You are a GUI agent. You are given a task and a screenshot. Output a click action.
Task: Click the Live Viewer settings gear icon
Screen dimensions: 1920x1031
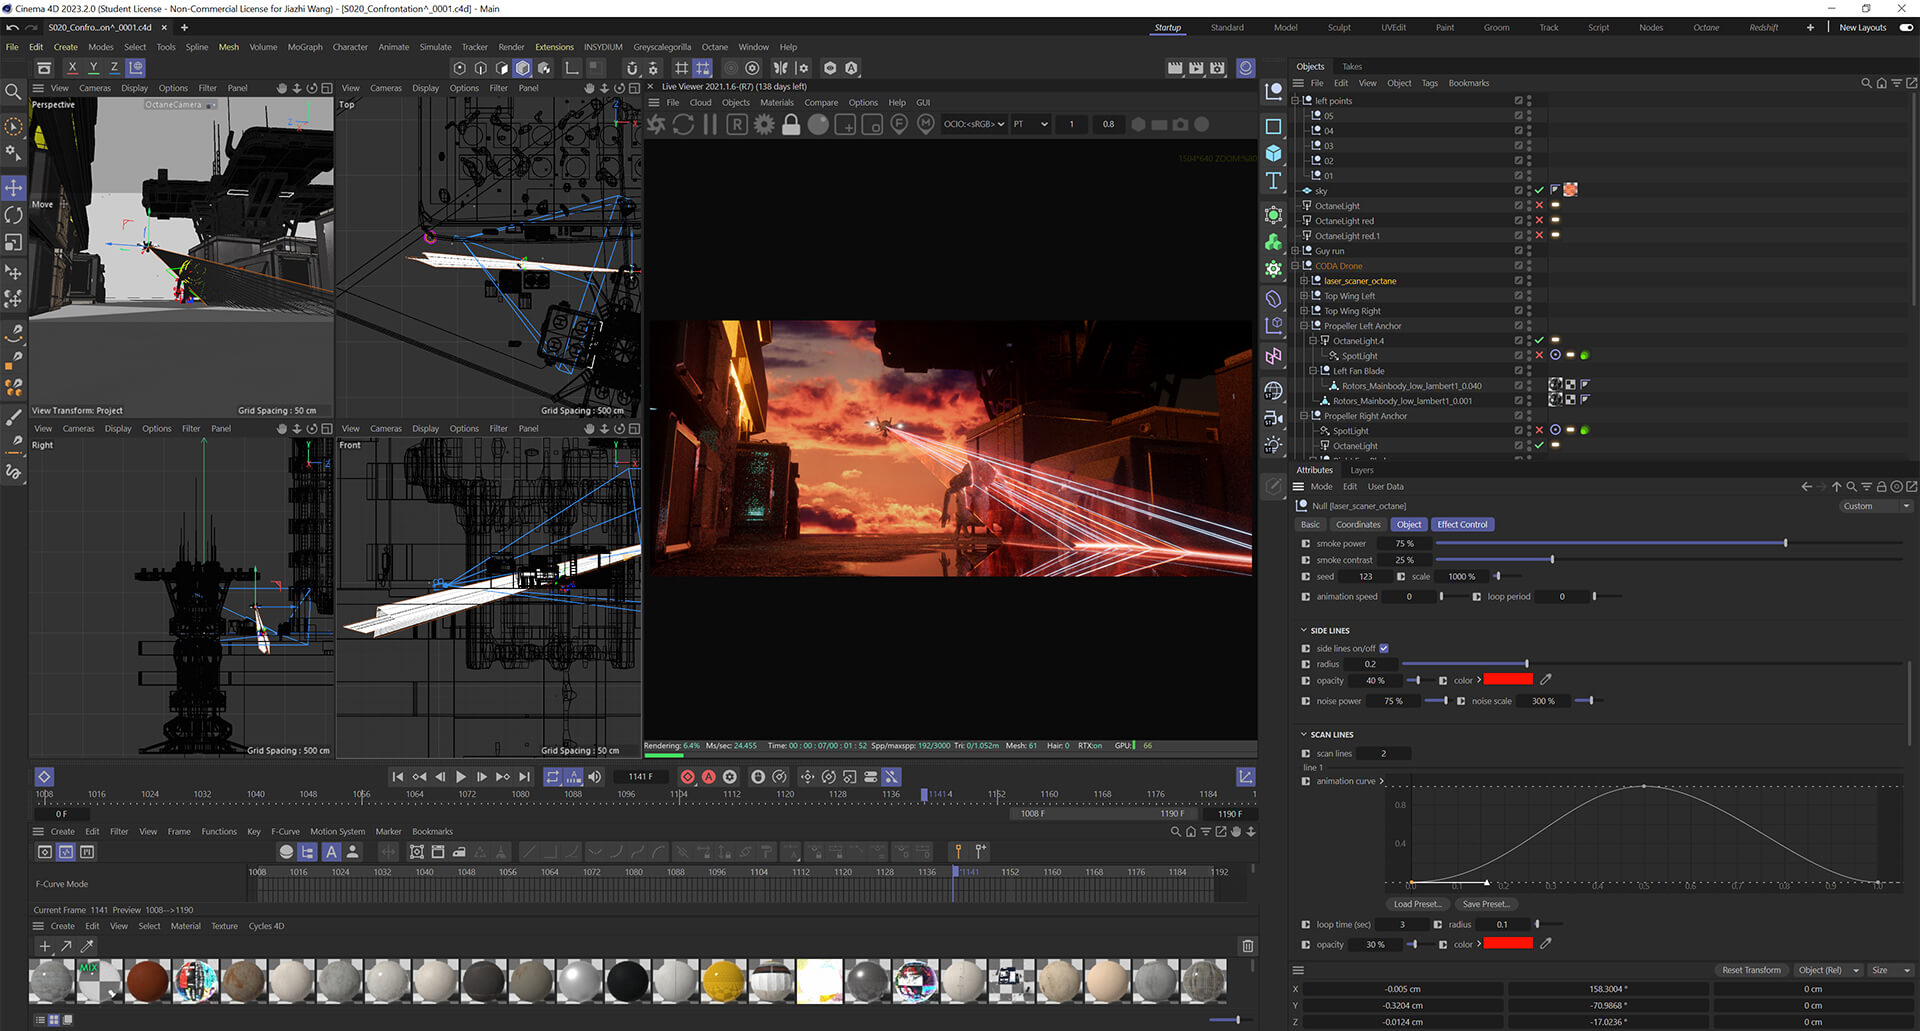coord(764,124)
